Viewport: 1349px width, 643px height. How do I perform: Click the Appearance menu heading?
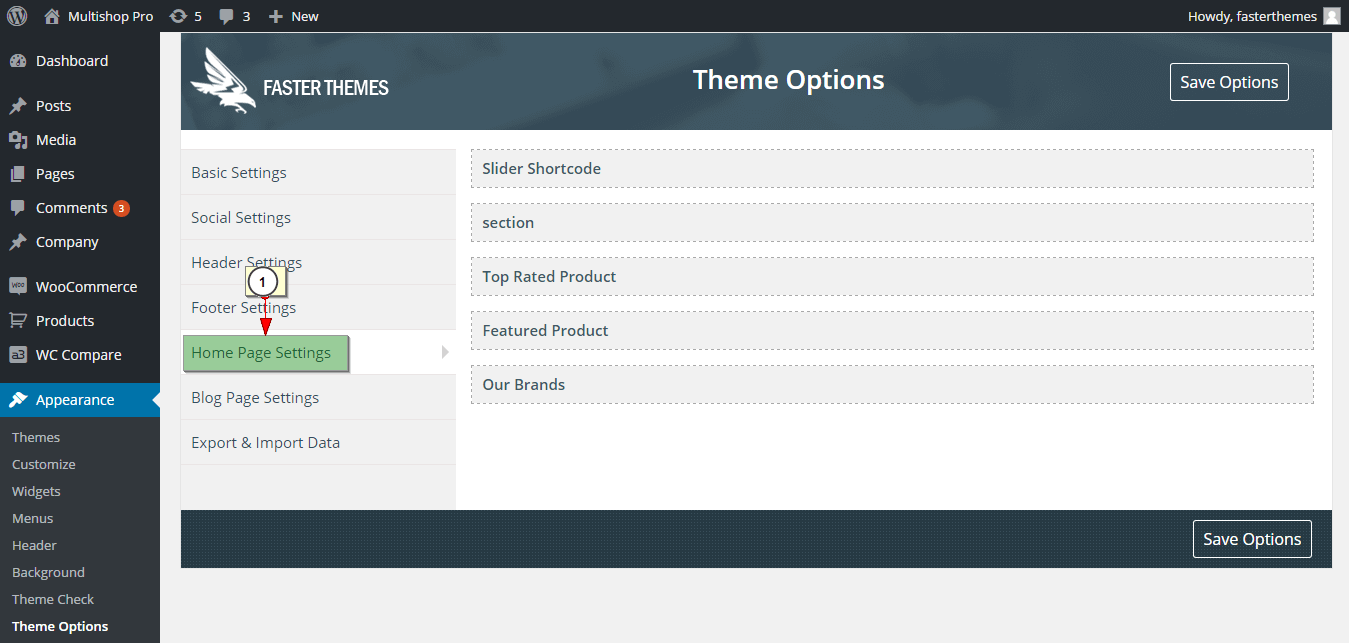80,400
